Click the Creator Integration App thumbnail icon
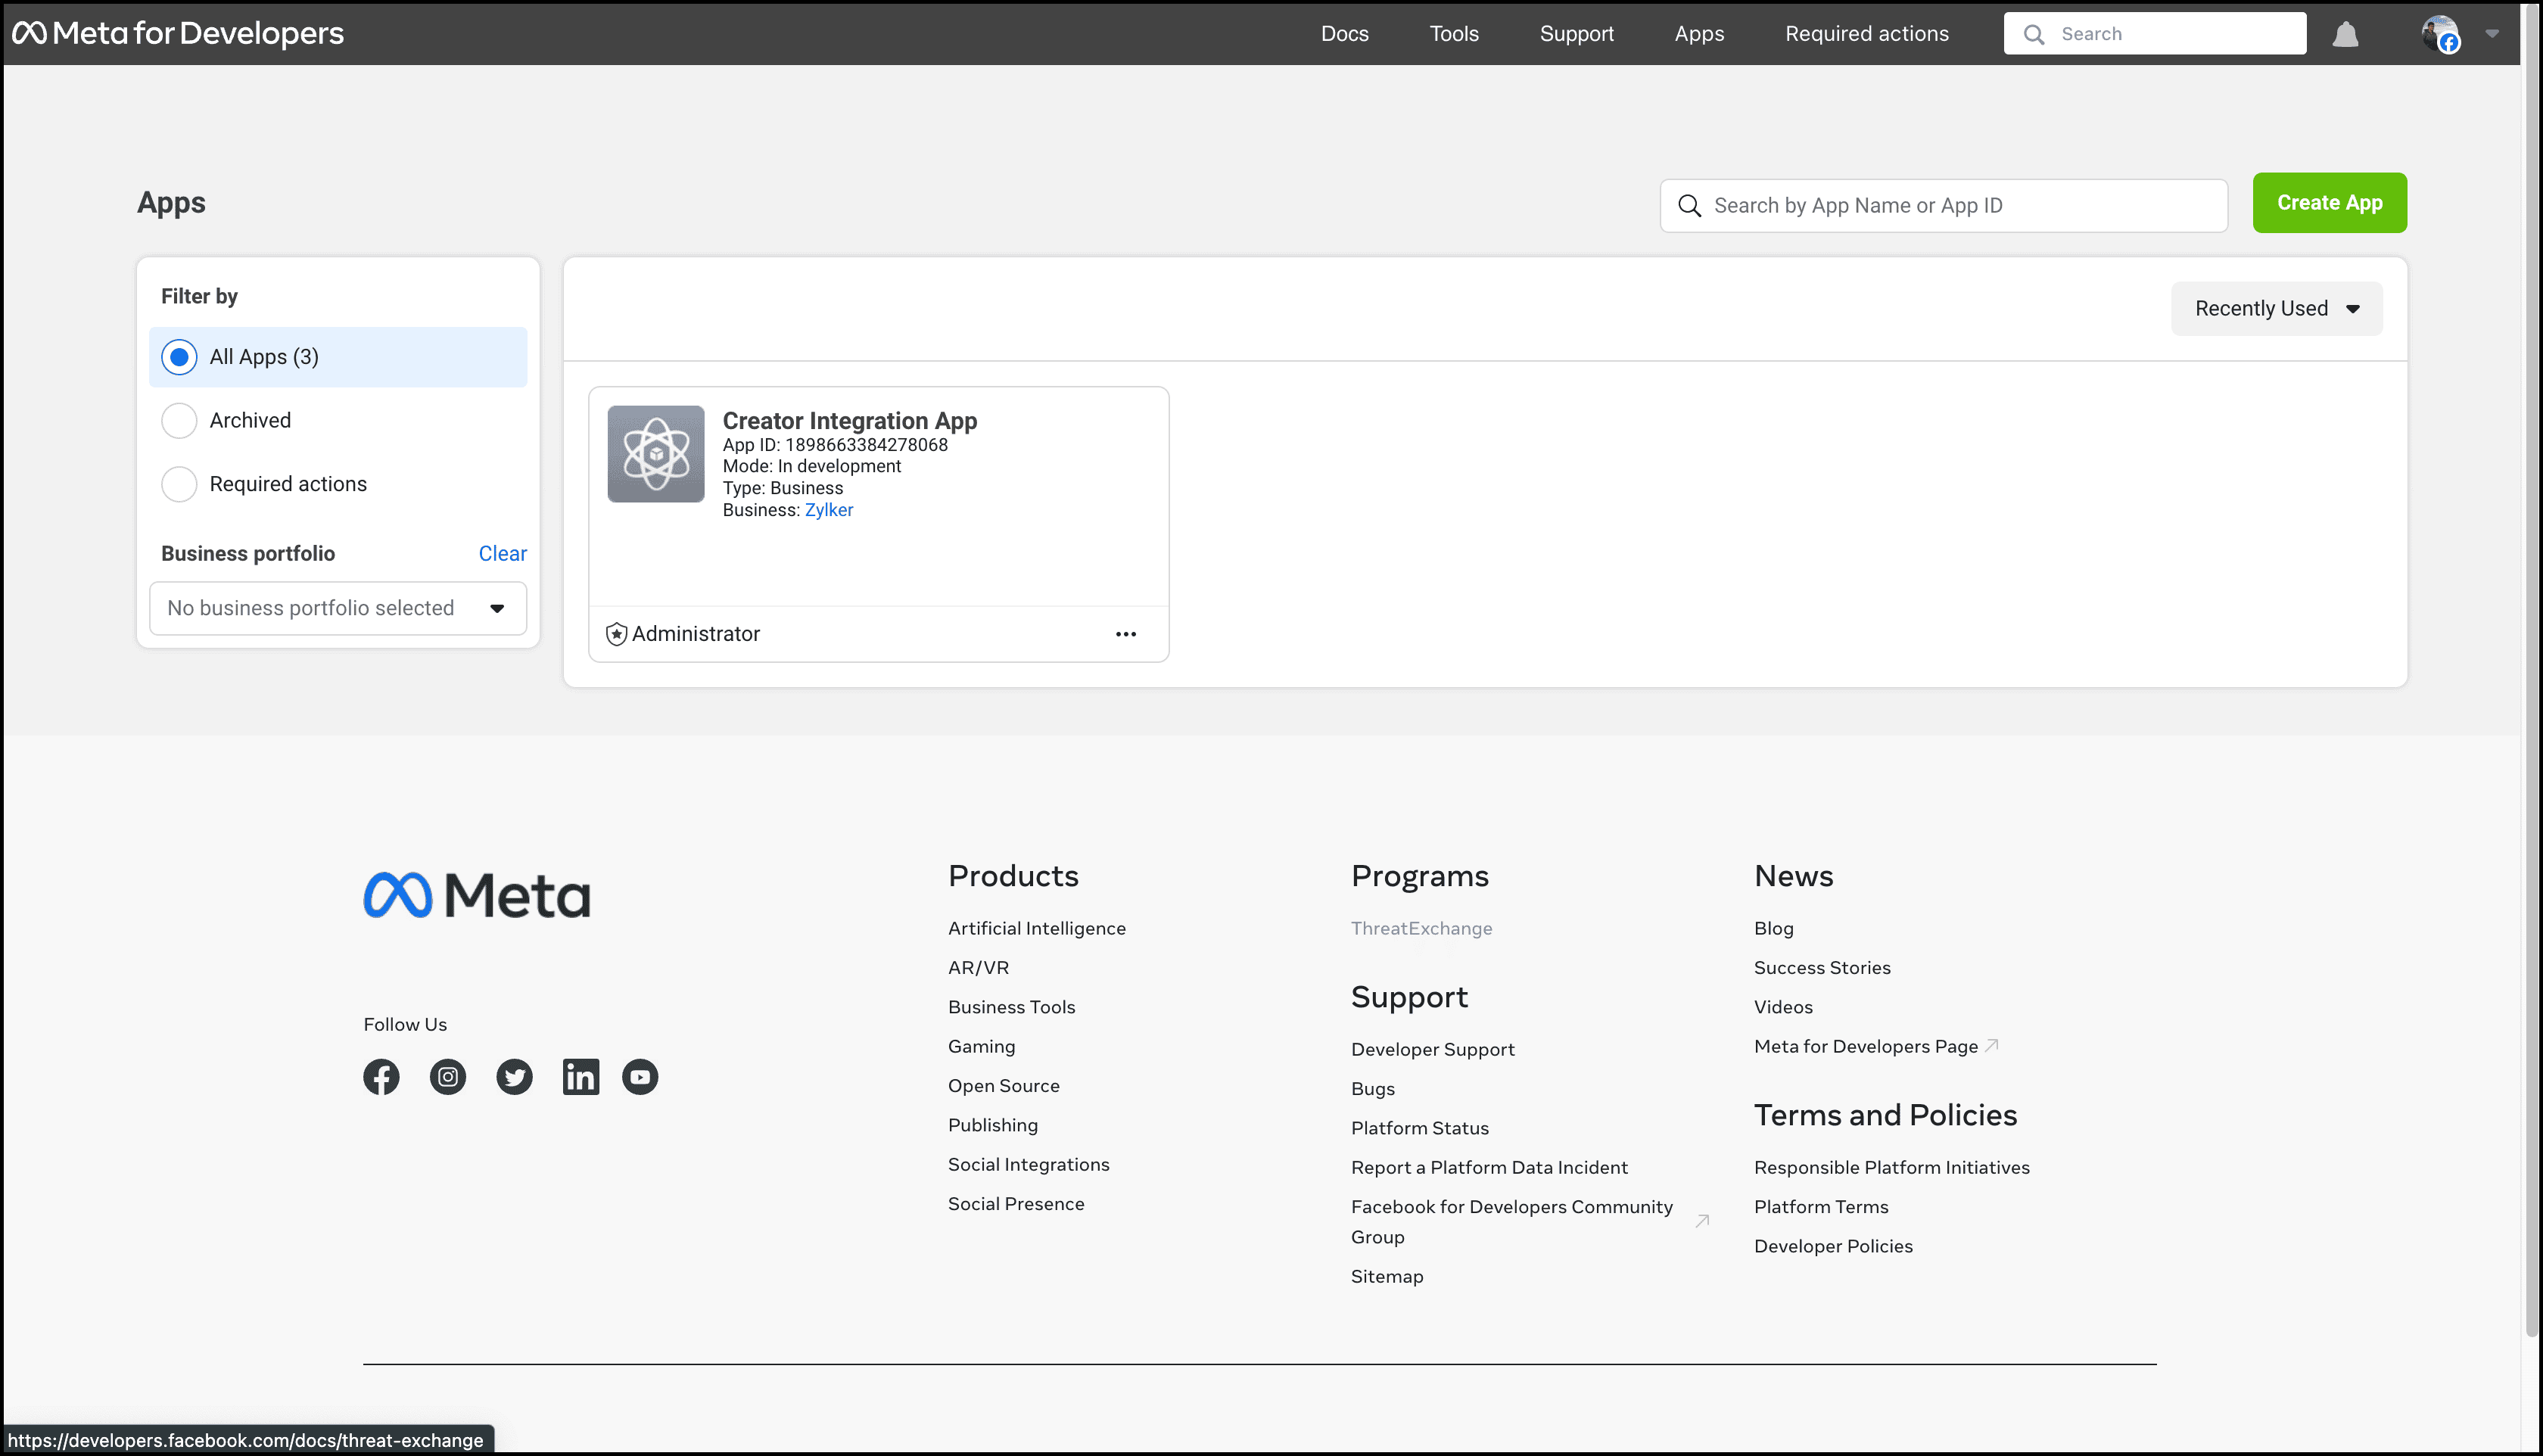 tap(656, 454)
